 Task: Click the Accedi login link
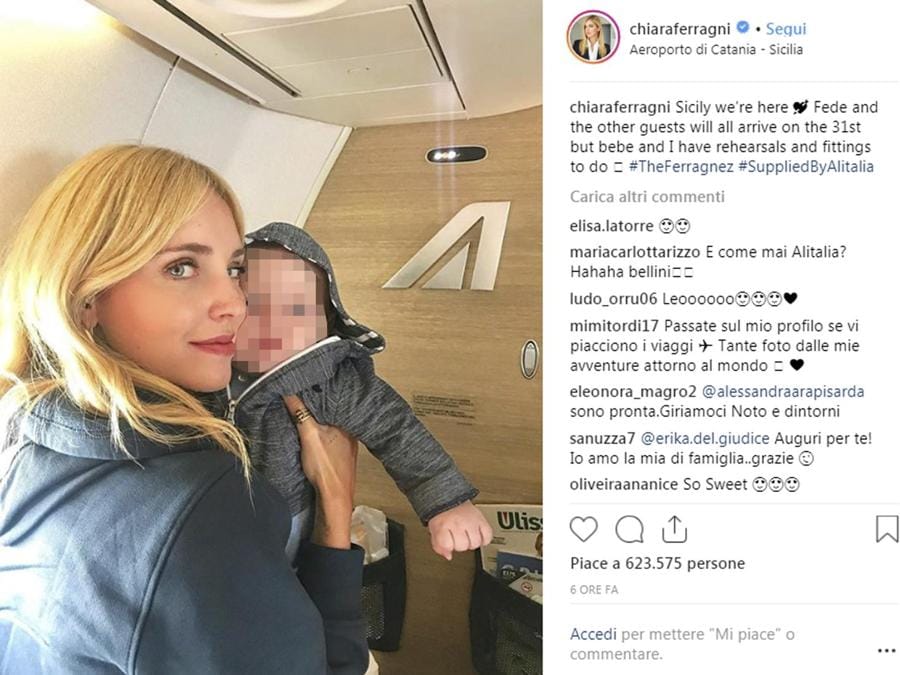pyautogui.click(x=593, y=634)
